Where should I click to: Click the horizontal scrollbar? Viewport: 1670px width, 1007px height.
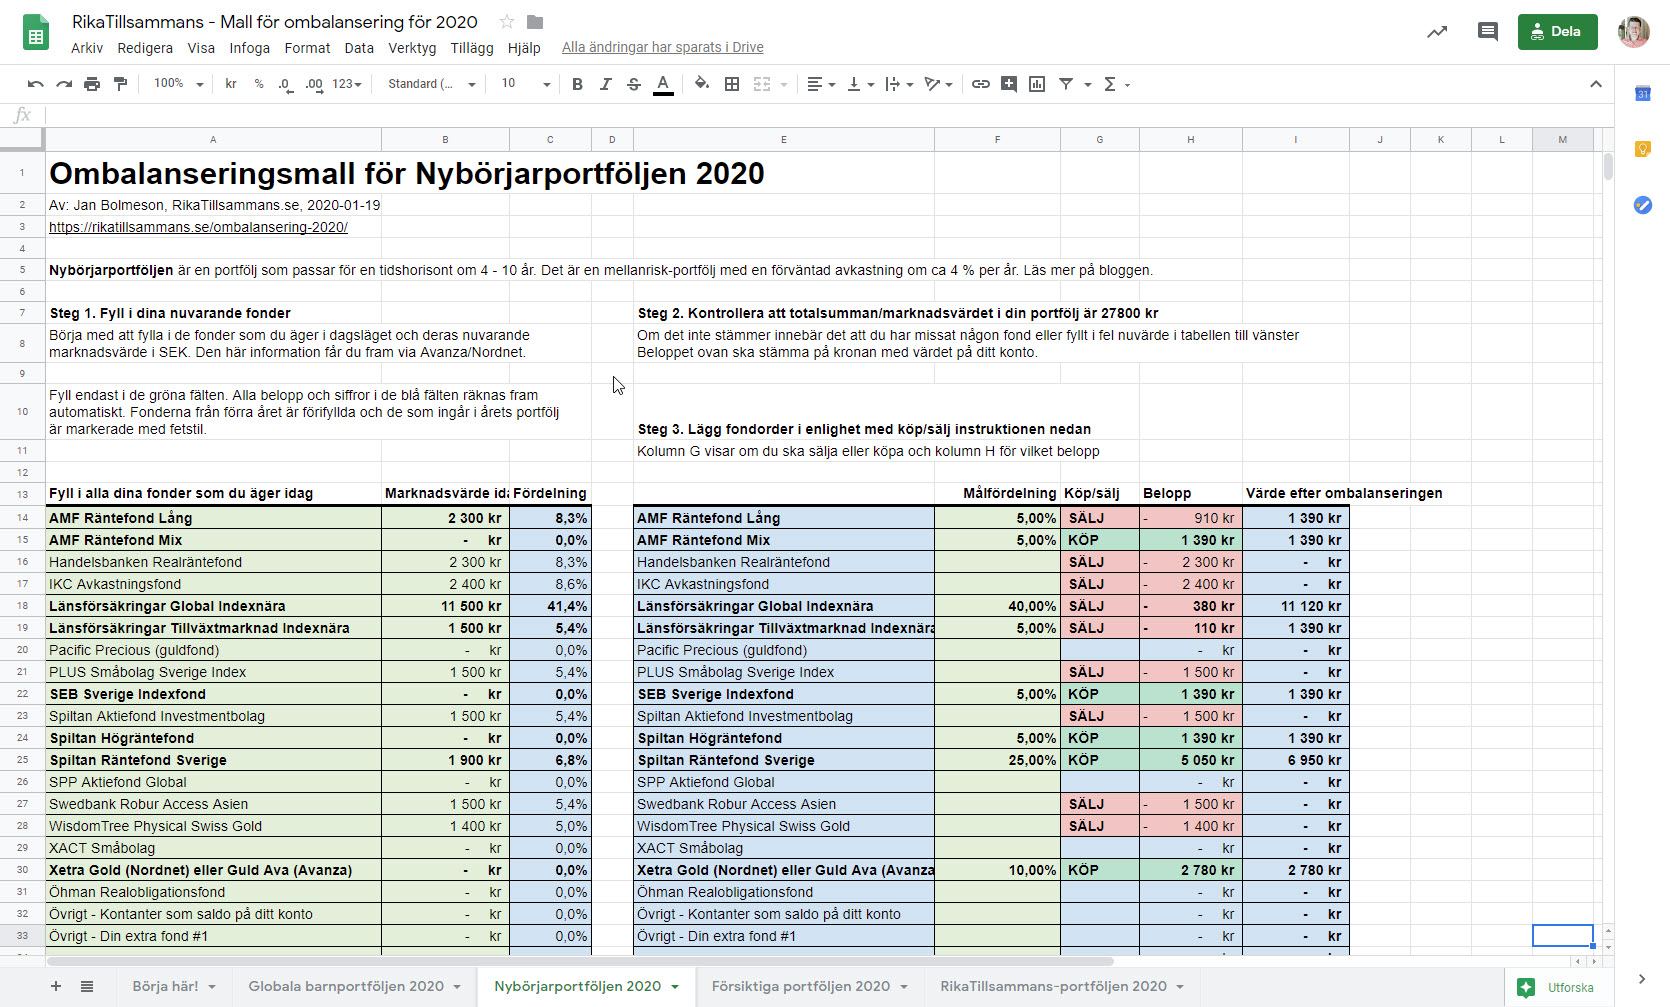coord(580,961)
